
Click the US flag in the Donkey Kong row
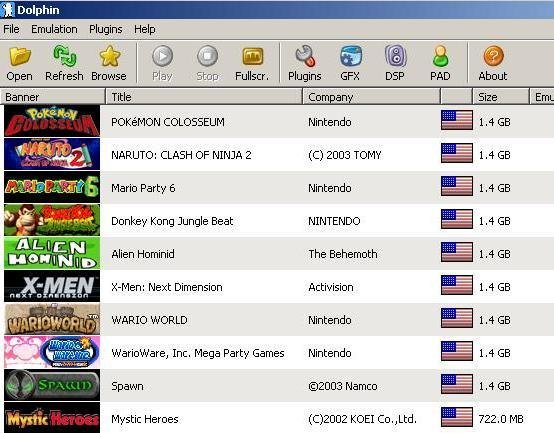(x=457, y=219)
